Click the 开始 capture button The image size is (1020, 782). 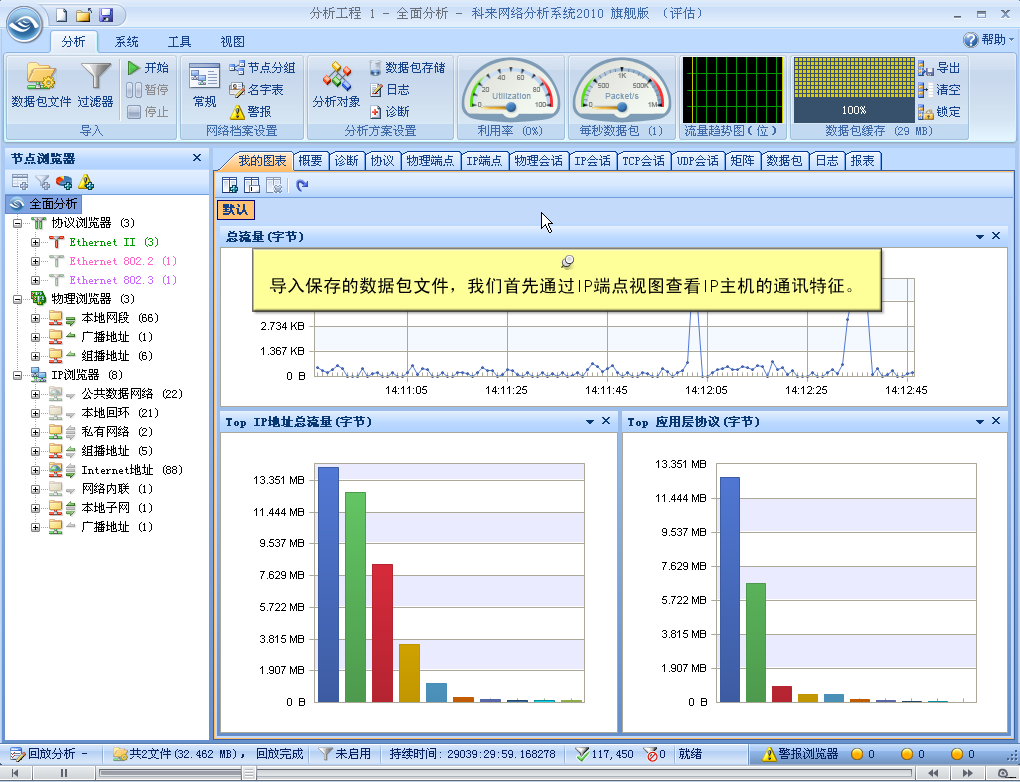(148, 68)
